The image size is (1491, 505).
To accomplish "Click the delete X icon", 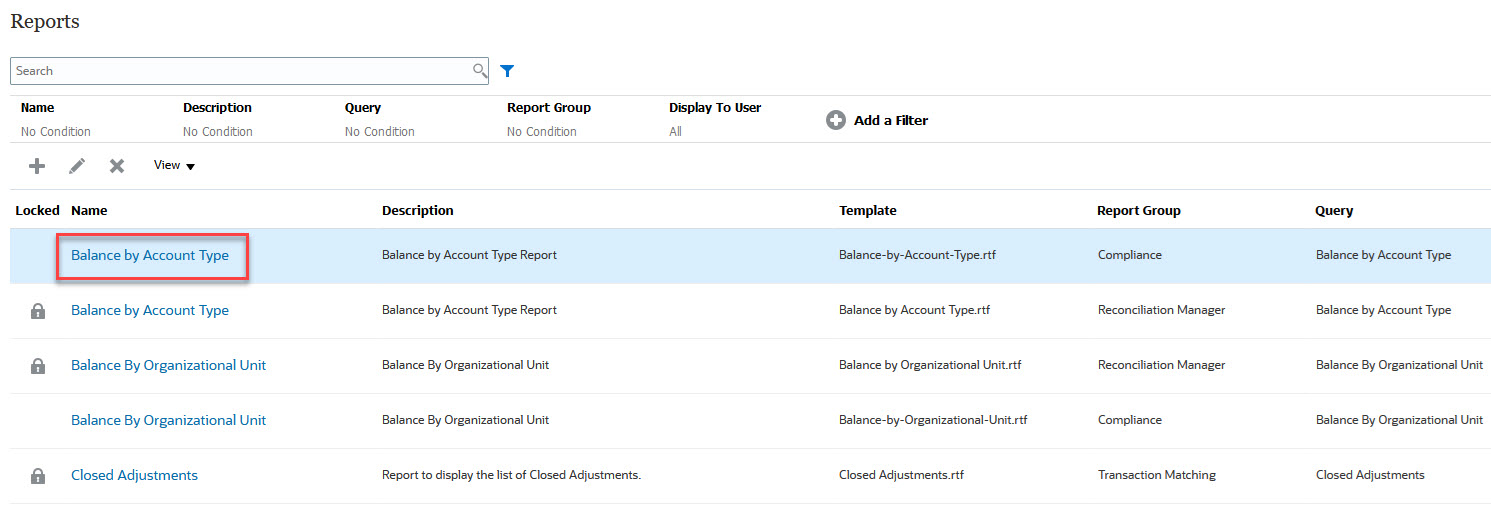I will point(117,166).
